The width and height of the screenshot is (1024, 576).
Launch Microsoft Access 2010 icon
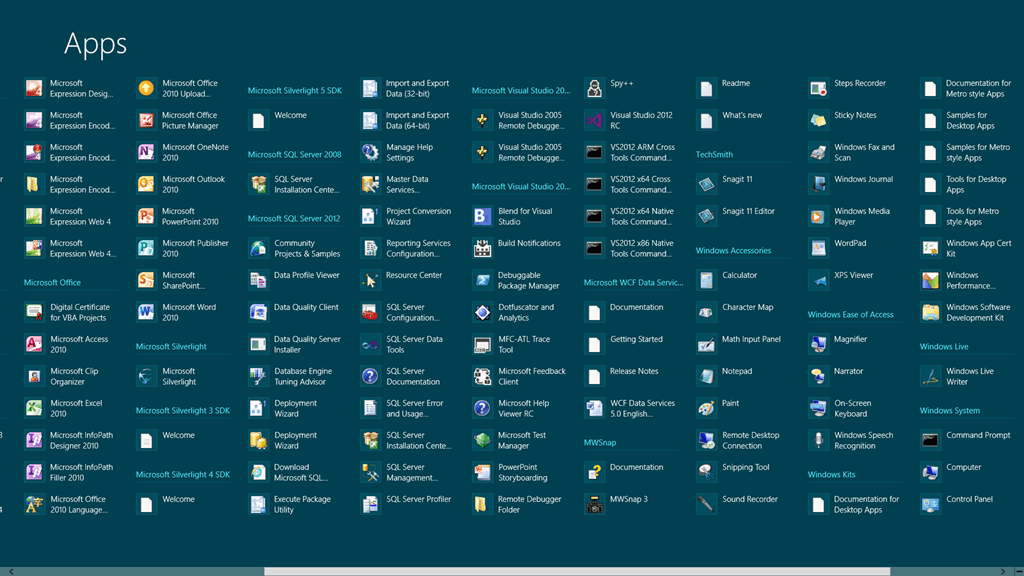34,344
